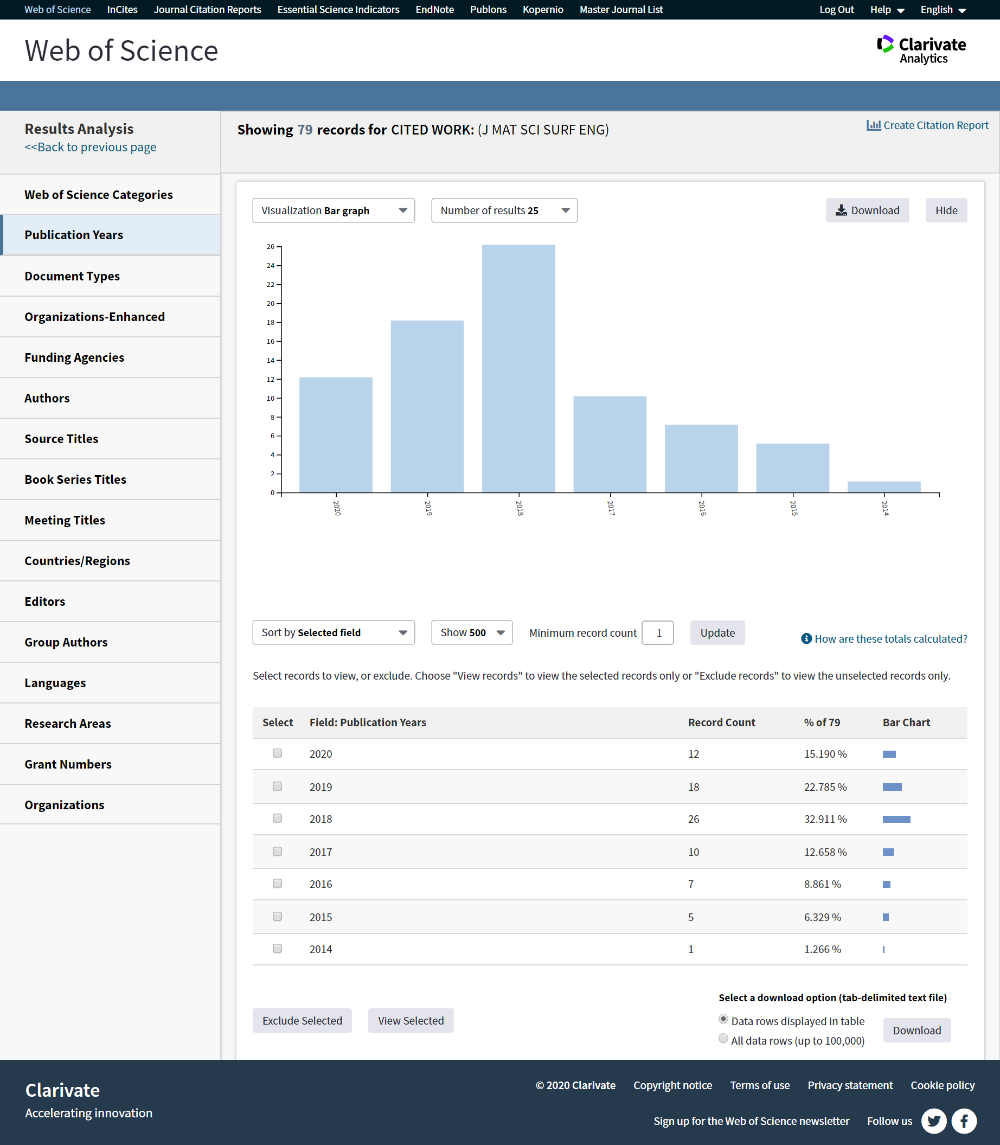Click the Update button
This screenshot has width=1000, height=1145.
pos(717,632)
